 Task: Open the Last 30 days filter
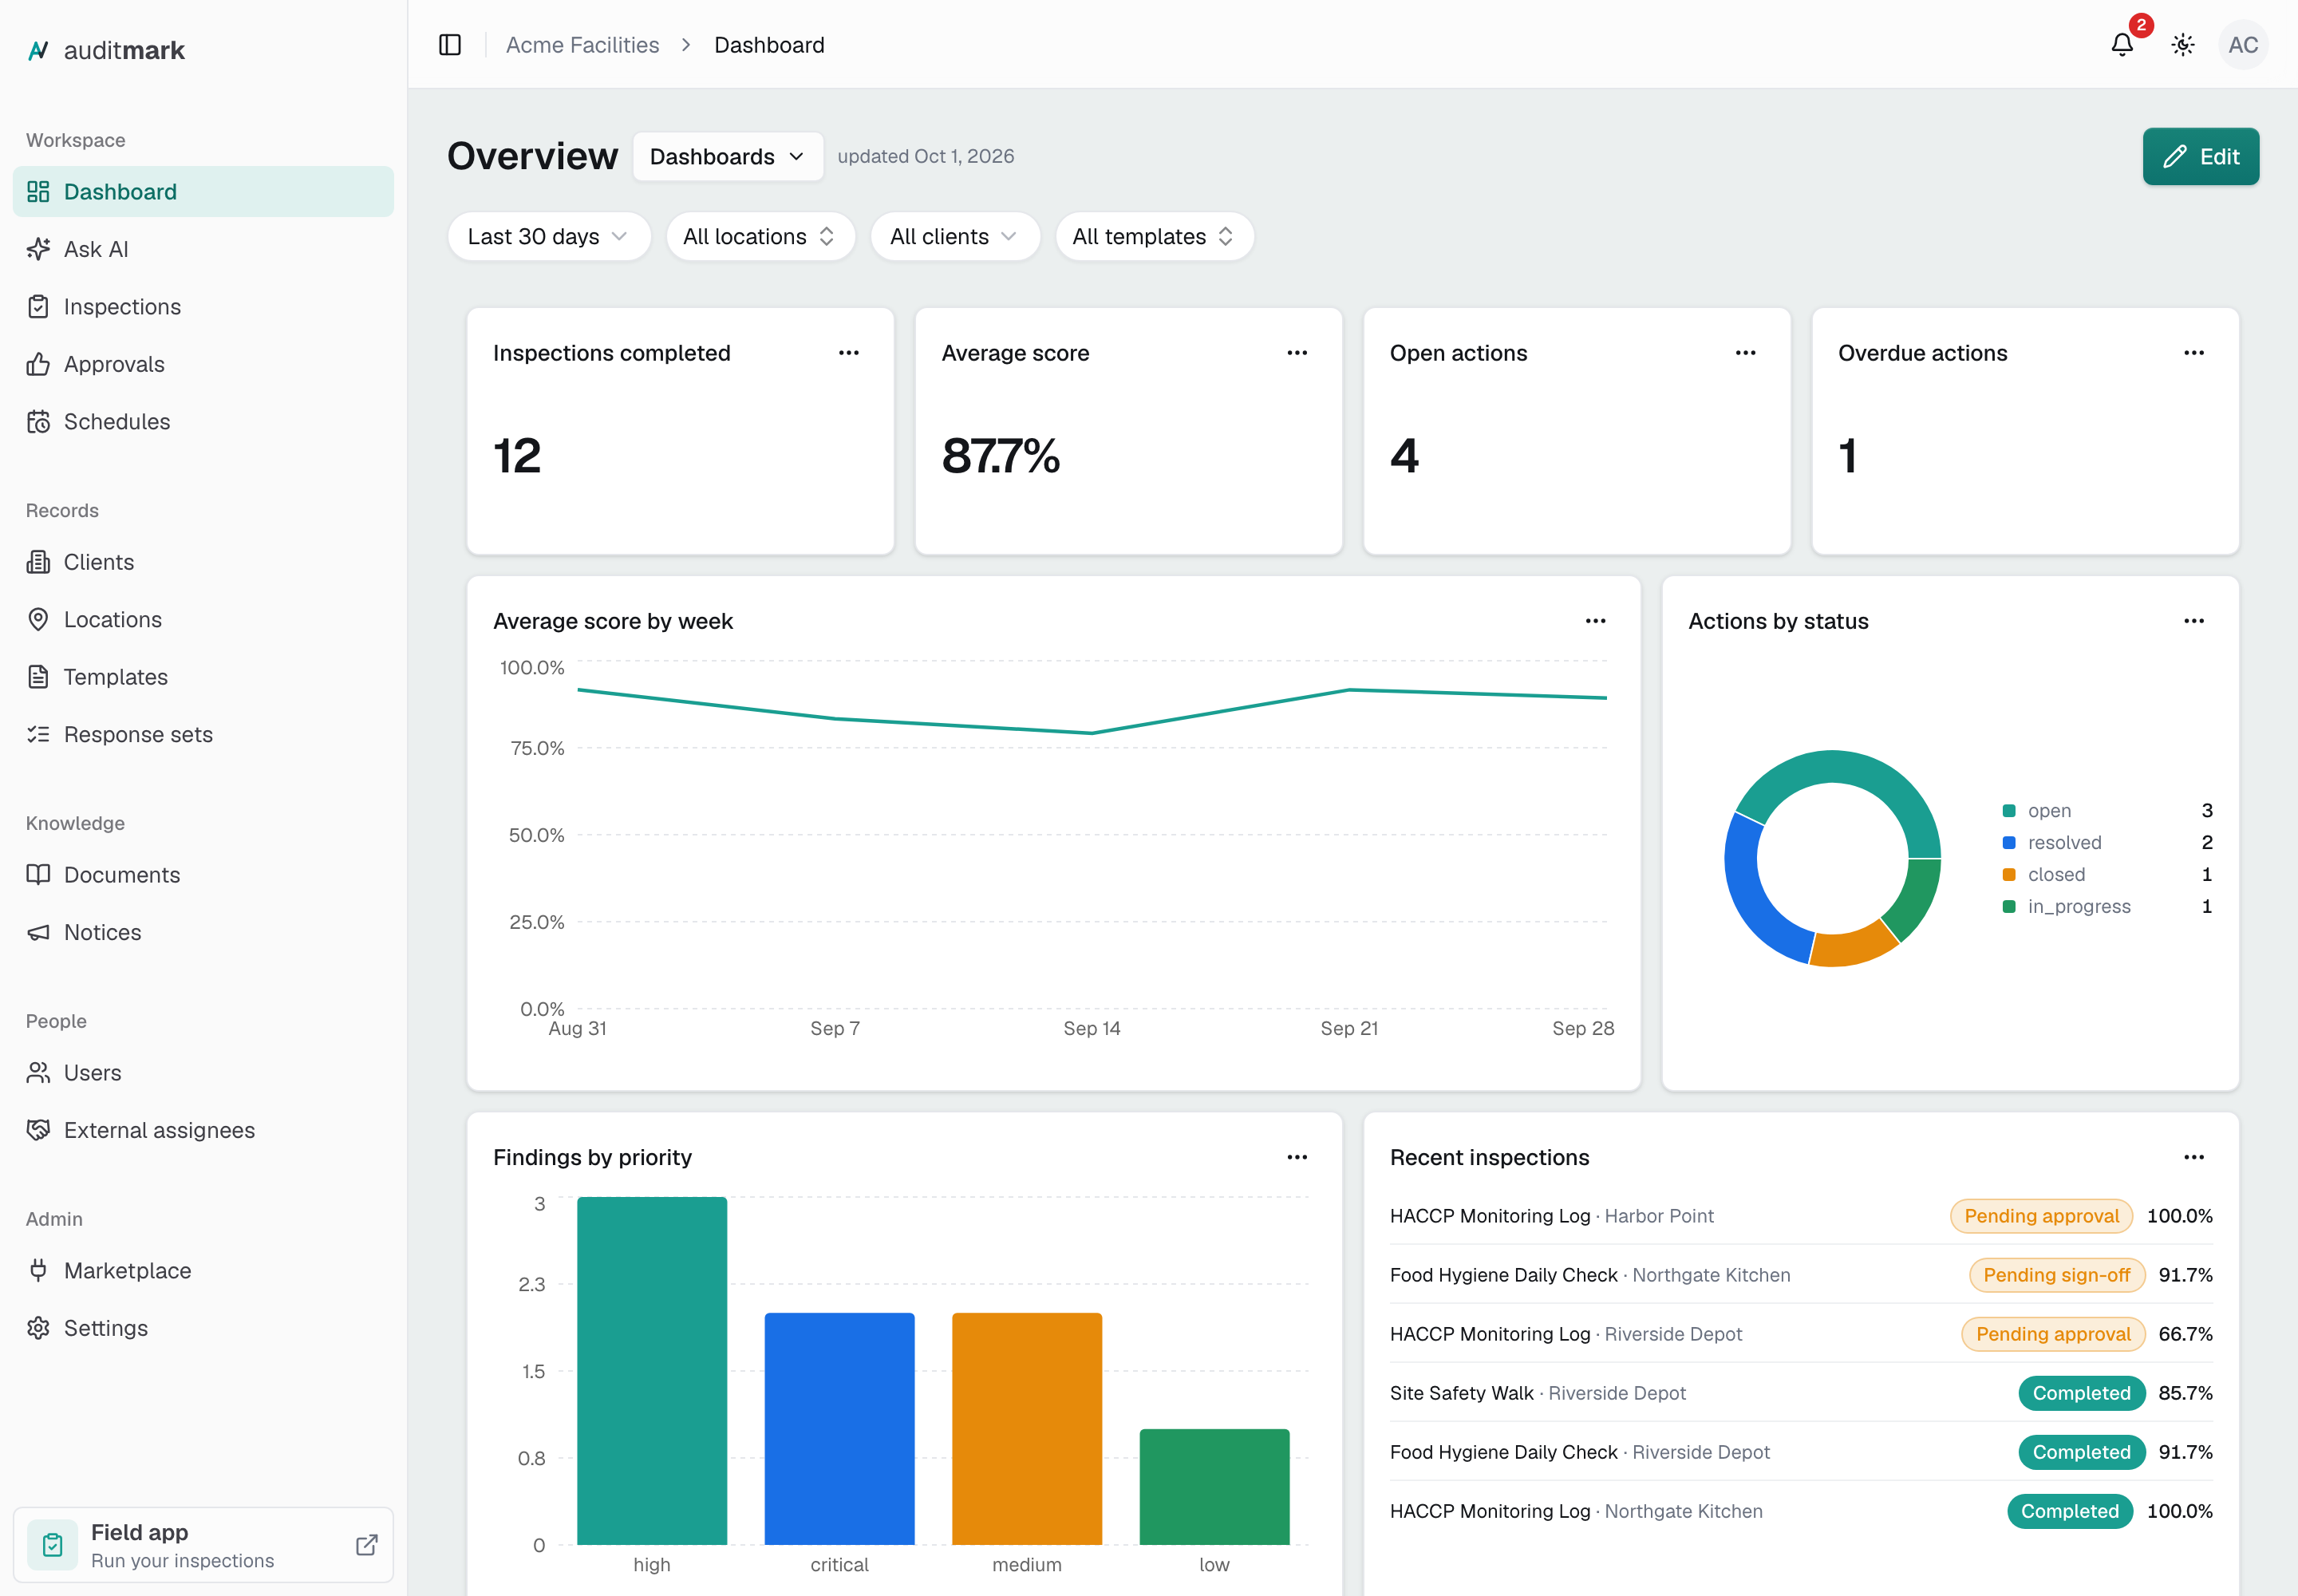tap(549, 237)
